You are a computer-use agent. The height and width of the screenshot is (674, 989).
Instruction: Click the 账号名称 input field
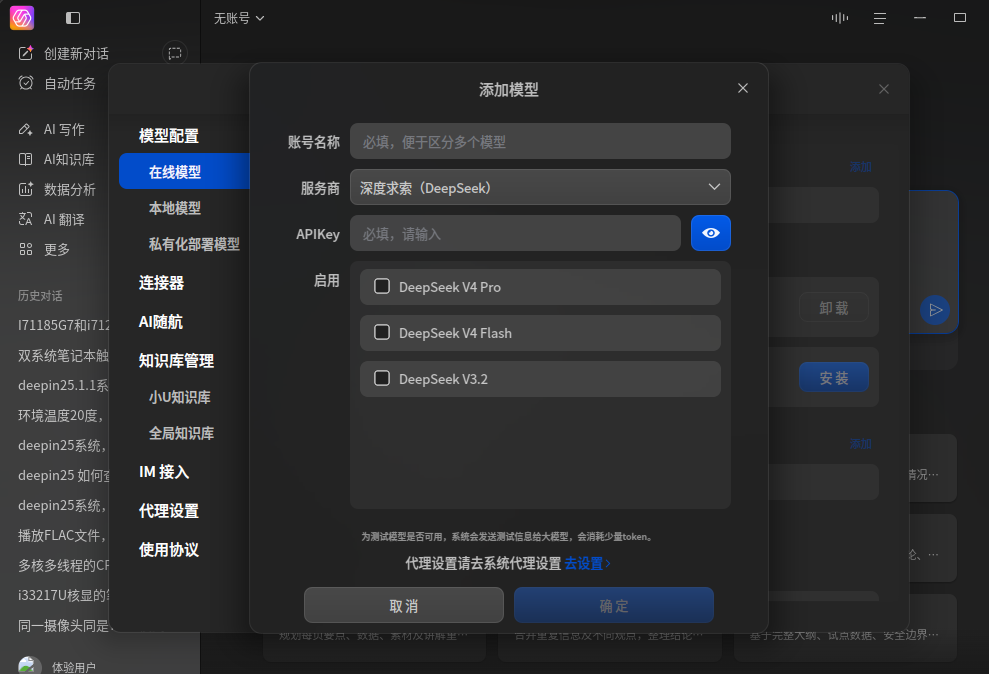click(x=540, y=141)
